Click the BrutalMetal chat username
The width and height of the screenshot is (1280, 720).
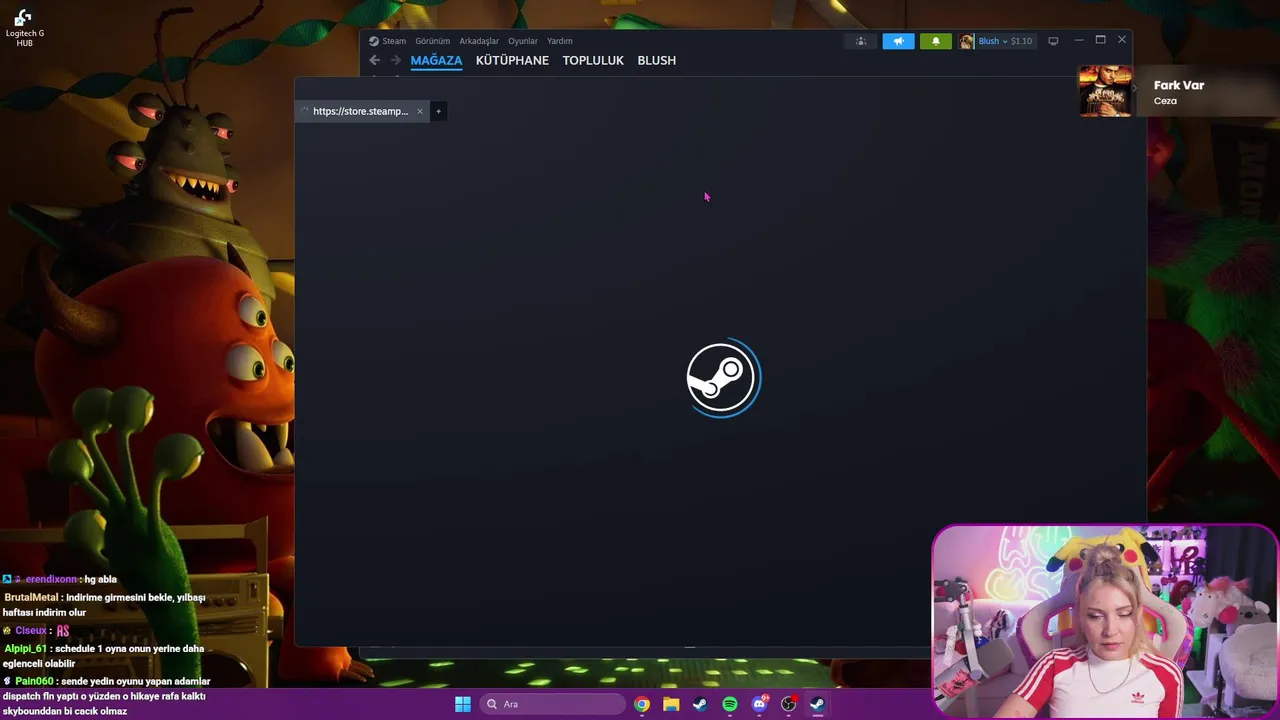click(31, 597)
